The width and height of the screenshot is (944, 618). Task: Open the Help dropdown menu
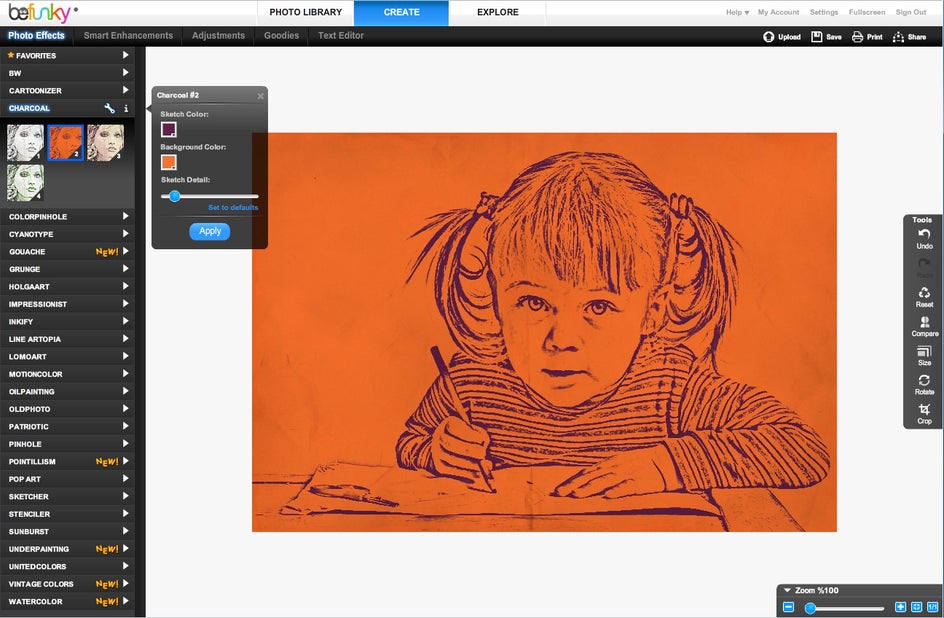pyautogui.click(x=737, y=12)
